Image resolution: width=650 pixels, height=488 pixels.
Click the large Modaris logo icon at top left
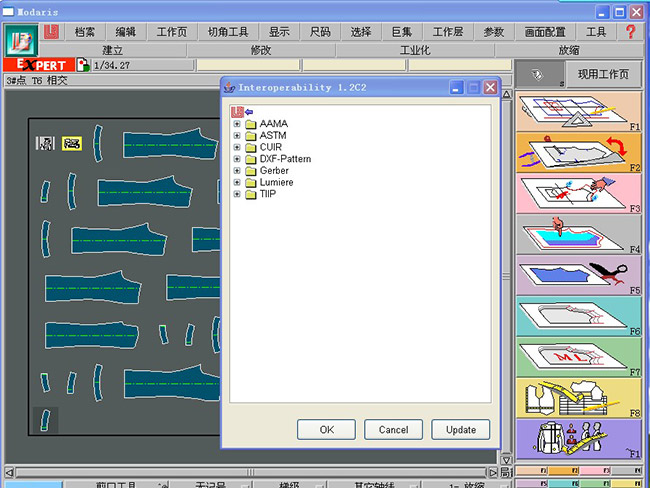click(x=18, y=41)
